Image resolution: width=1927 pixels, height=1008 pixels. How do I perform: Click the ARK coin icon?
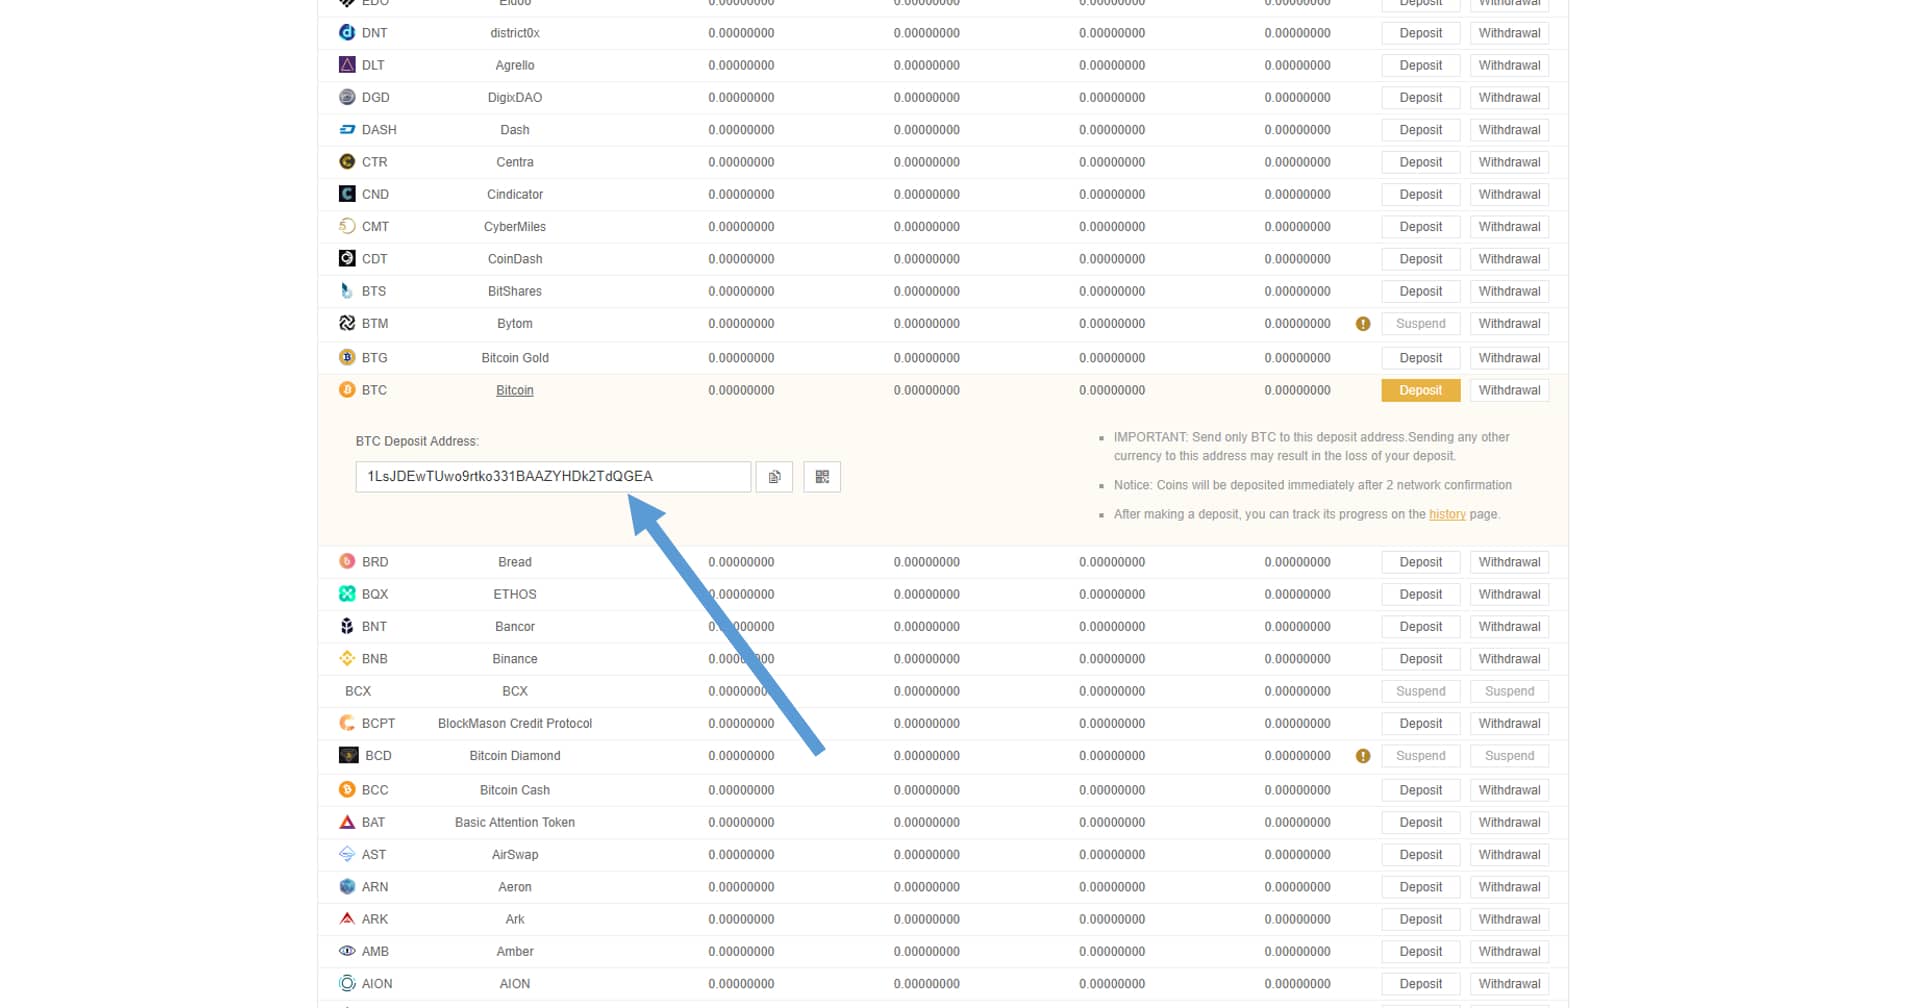click(347, 919)
